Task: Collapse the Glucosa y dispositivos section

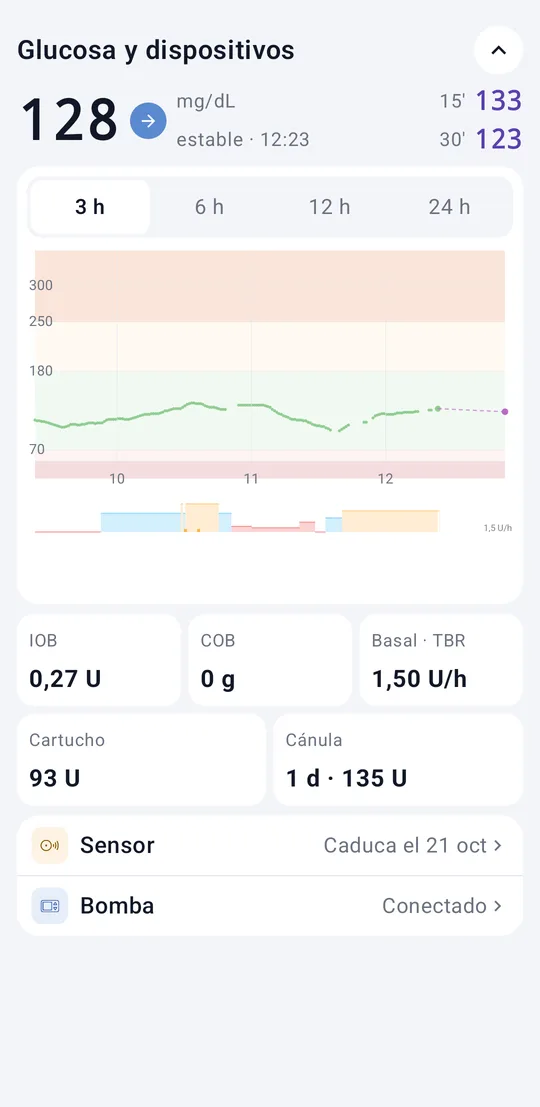Action: [498, 50]
